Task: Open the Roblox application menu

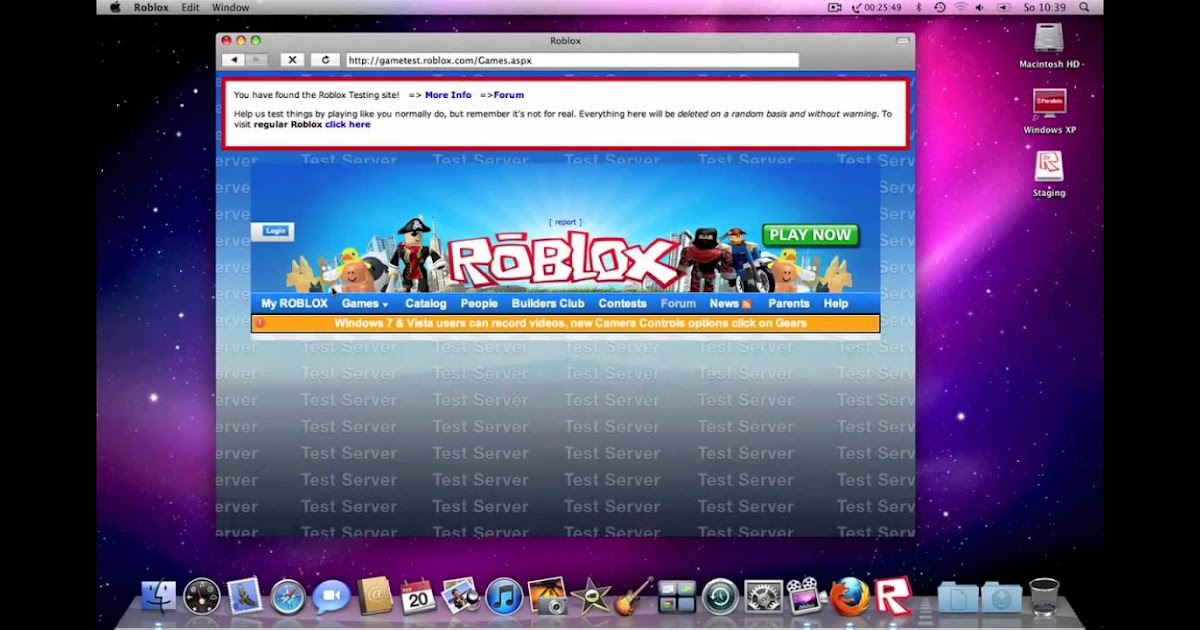Action: click(151, 7)
